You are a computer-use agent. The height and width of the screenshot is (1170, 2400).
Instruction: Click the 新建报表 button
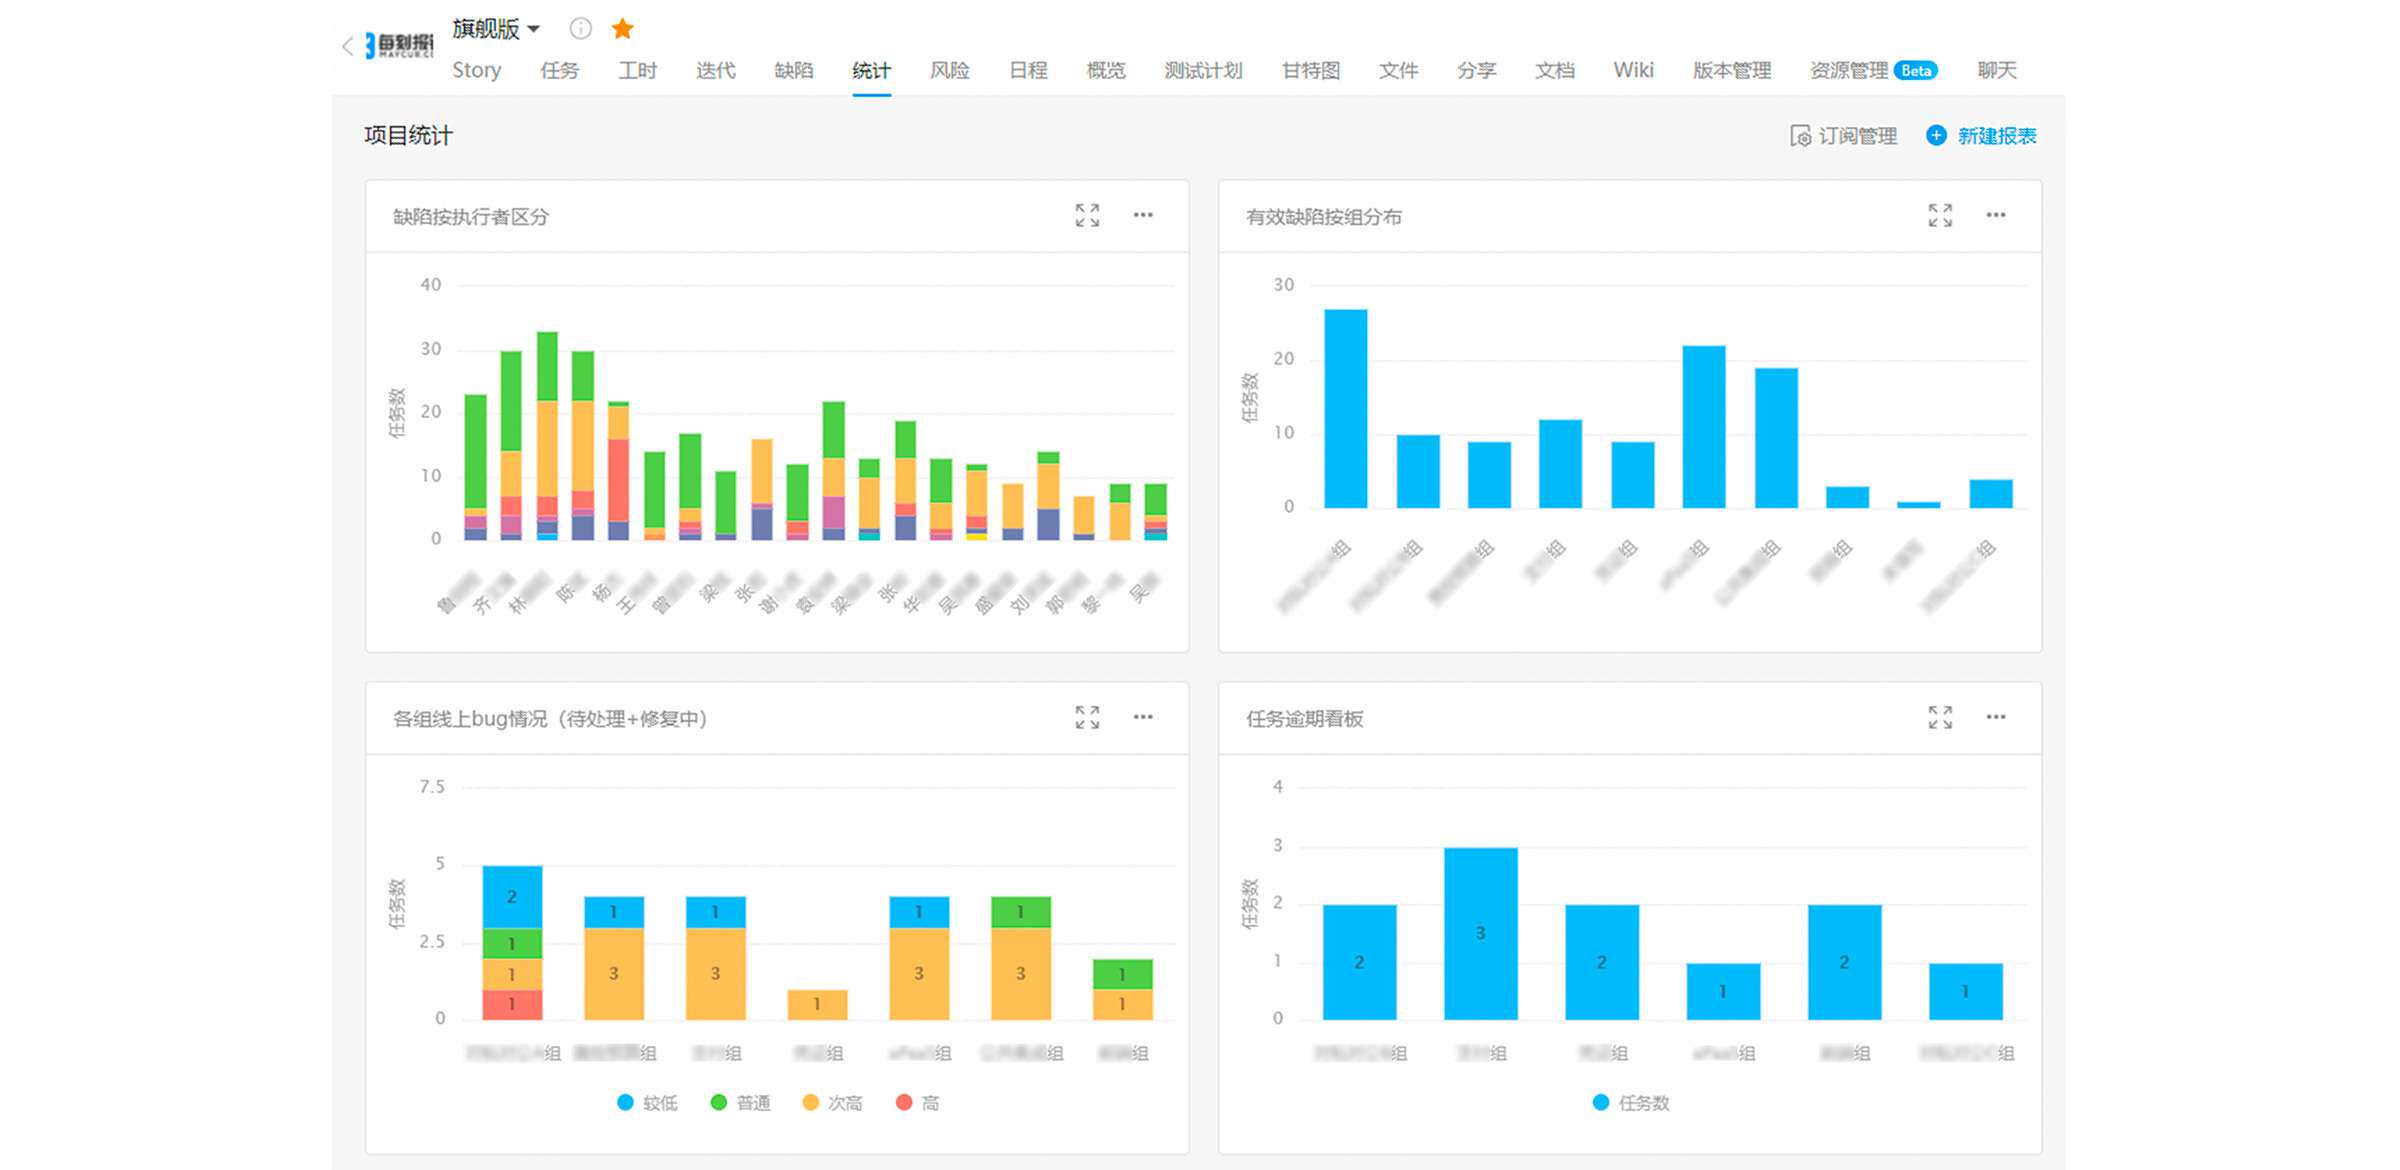[x=1981, y=136]
